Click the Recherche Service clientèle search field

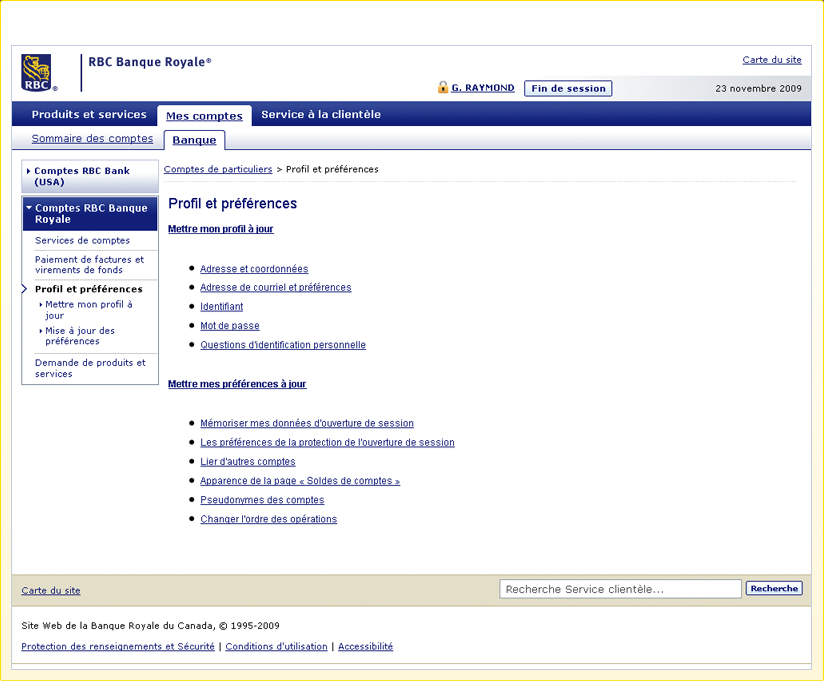click(x=620, y=589)
